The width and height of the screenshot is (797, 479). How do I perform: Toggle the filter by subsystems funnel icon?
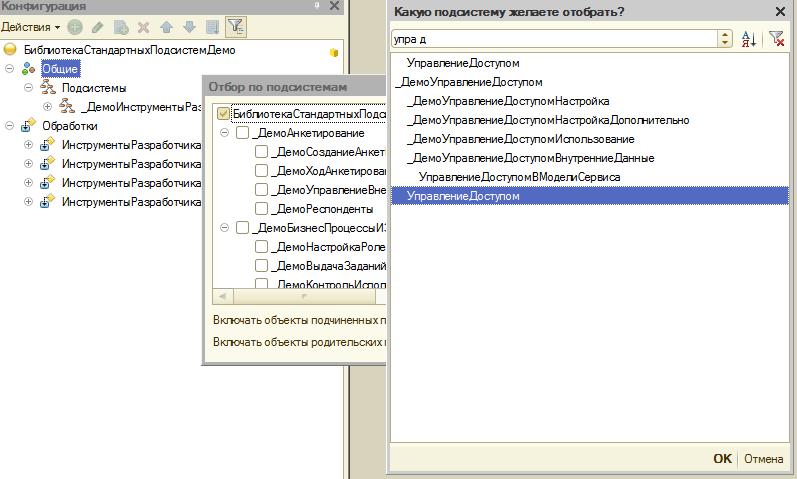click(235, 25)
